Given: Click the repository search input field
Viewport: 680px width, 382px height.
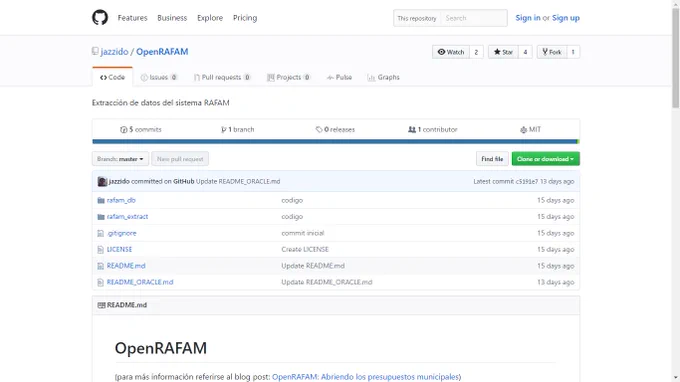Looking at the screenshot, I should 474,18.
